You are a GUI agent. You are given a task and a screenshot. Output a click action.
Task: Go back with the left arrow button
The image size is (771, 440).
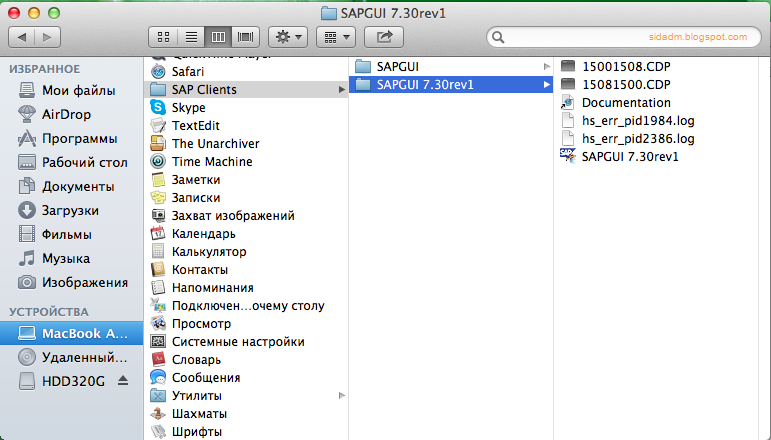22,37
